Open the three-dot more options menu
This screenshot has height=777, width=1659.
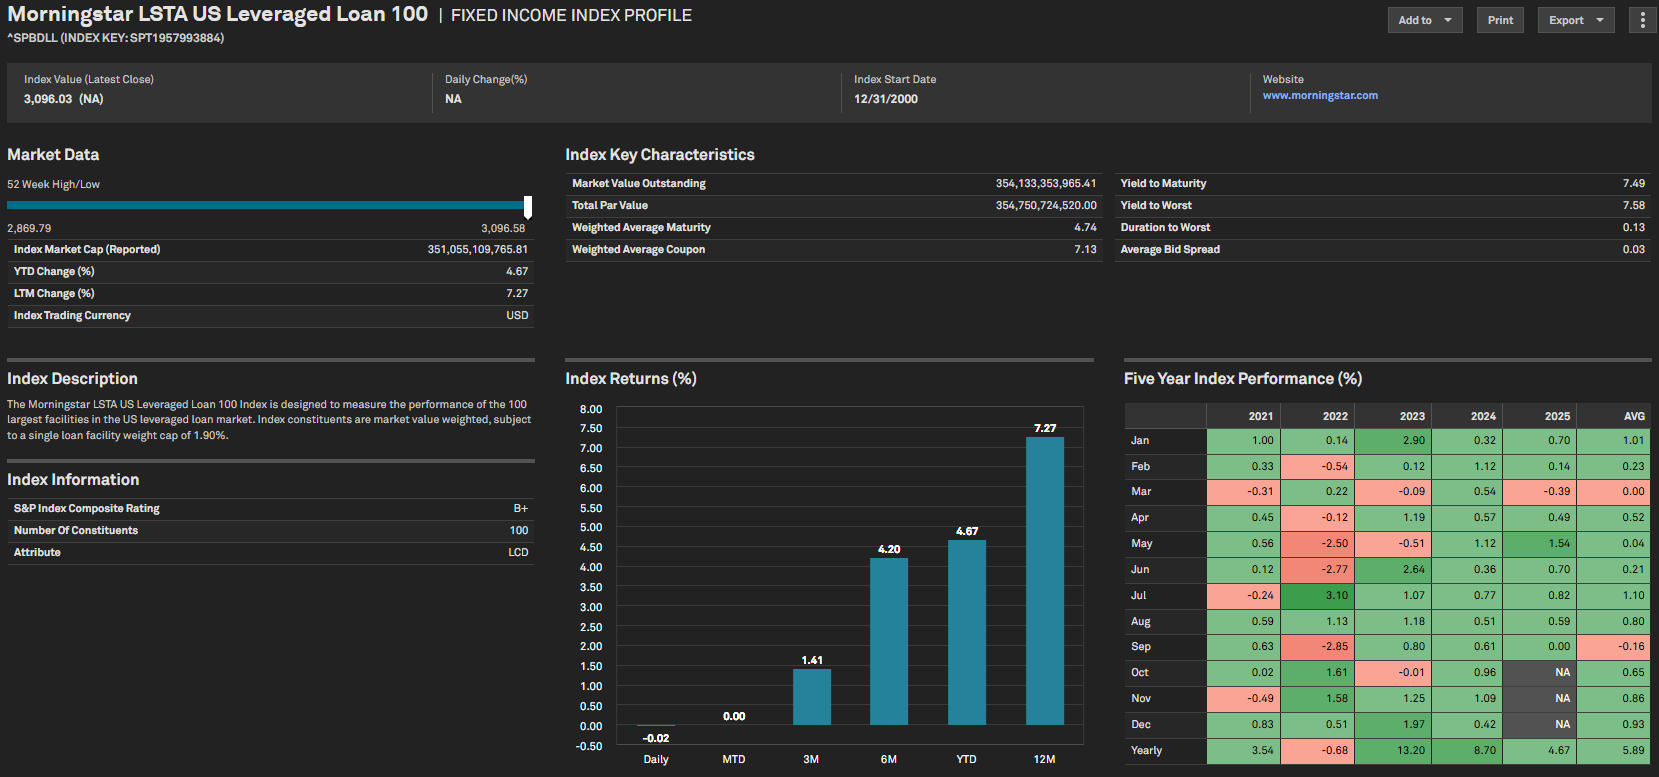click(1642, 20)
